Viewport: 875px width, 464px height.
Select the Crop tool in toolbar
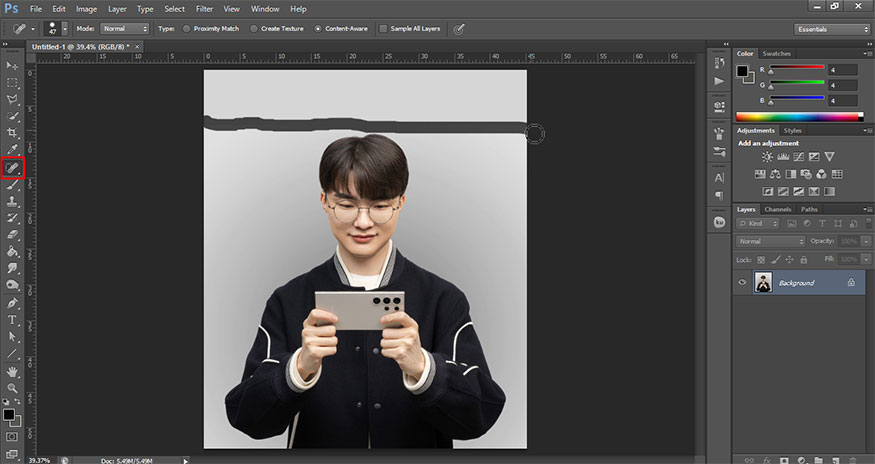(13, 133)
